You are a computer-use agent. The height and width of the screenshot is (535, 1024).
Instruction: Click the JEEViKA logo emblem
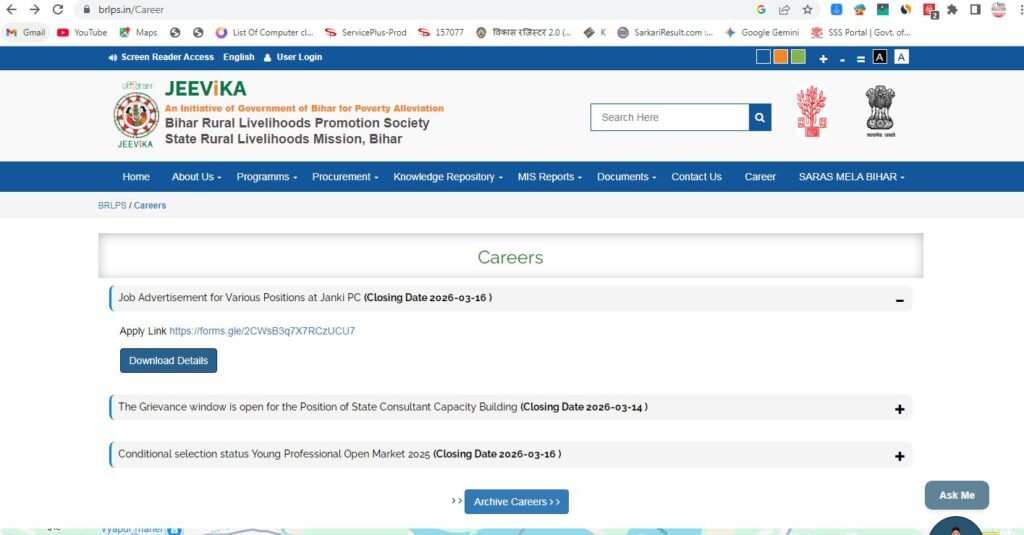click(134, 115)
